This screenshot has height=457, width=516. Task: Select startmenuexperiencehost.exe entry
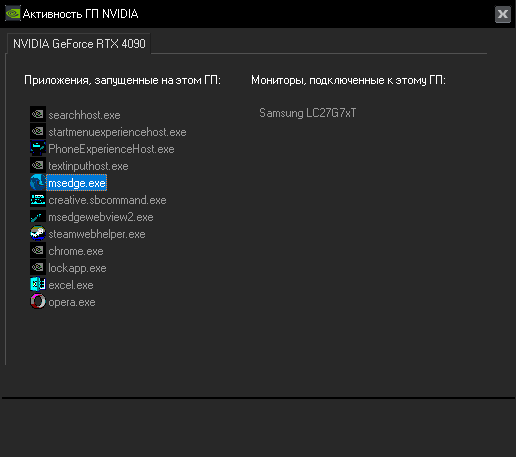click(117, 132)
